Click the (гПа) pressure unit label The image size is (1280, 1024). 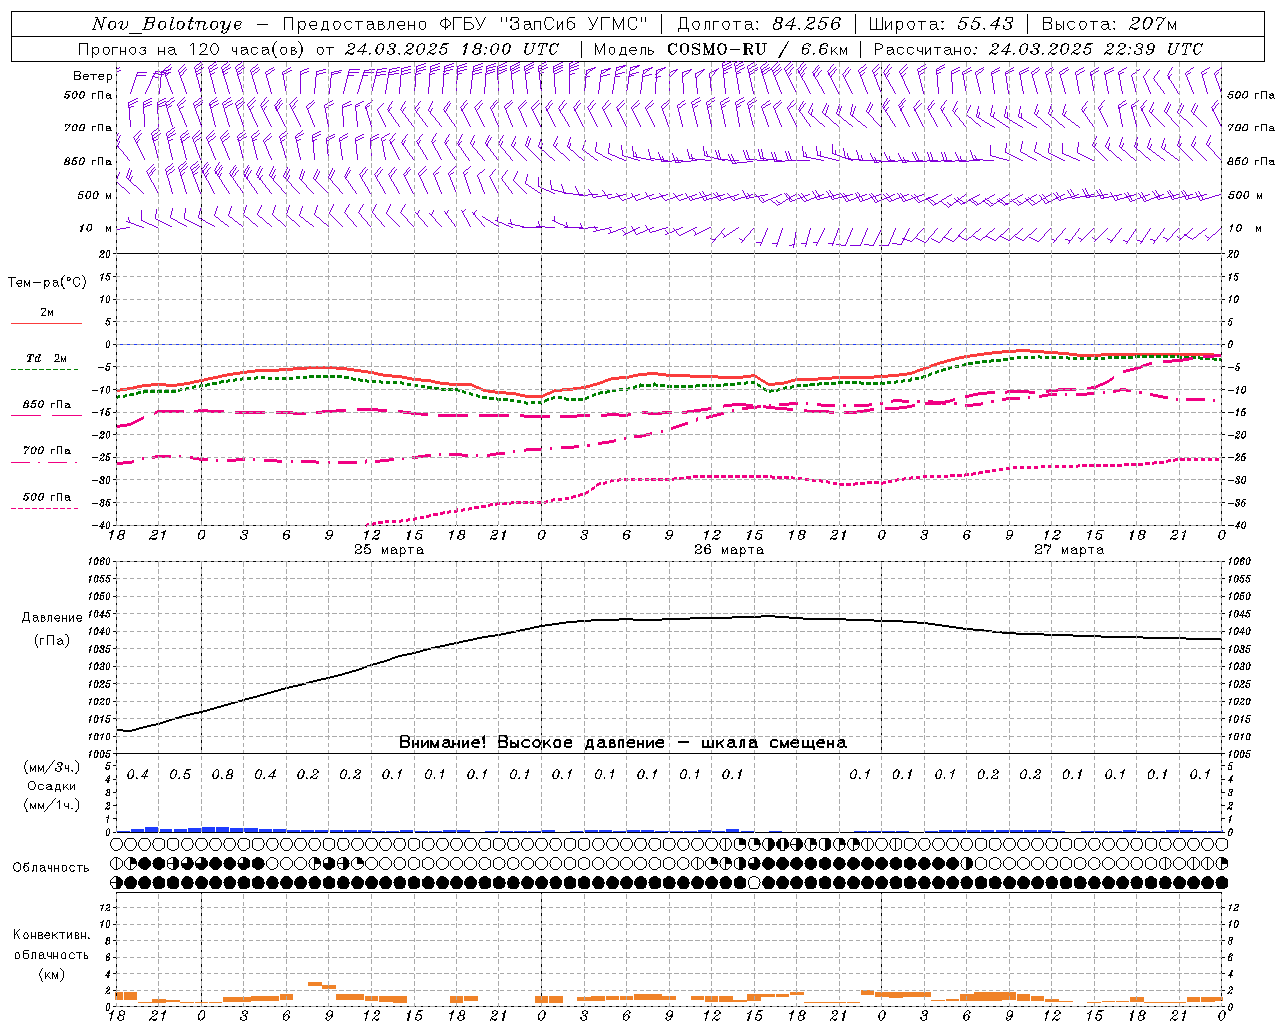point(52,640)
